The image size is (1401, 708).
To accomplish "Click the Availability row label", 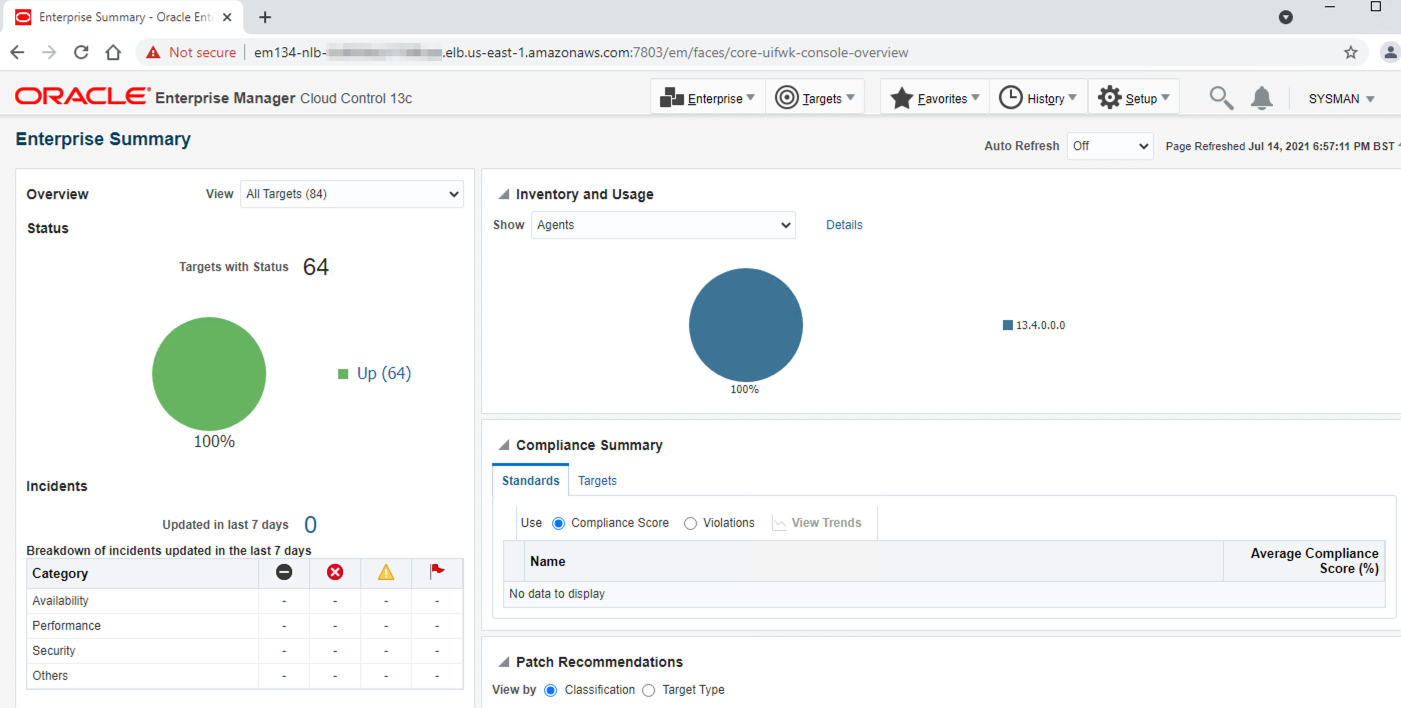I will [60, 601].
